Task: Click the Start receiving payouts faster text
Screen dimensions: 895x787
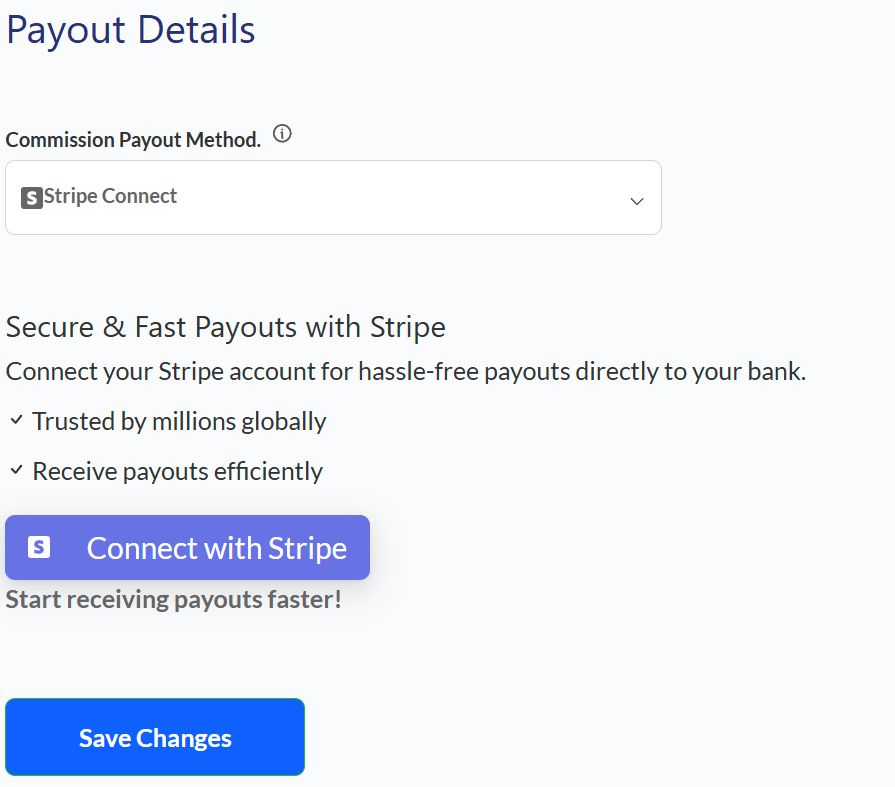Action: click(174, 600)
